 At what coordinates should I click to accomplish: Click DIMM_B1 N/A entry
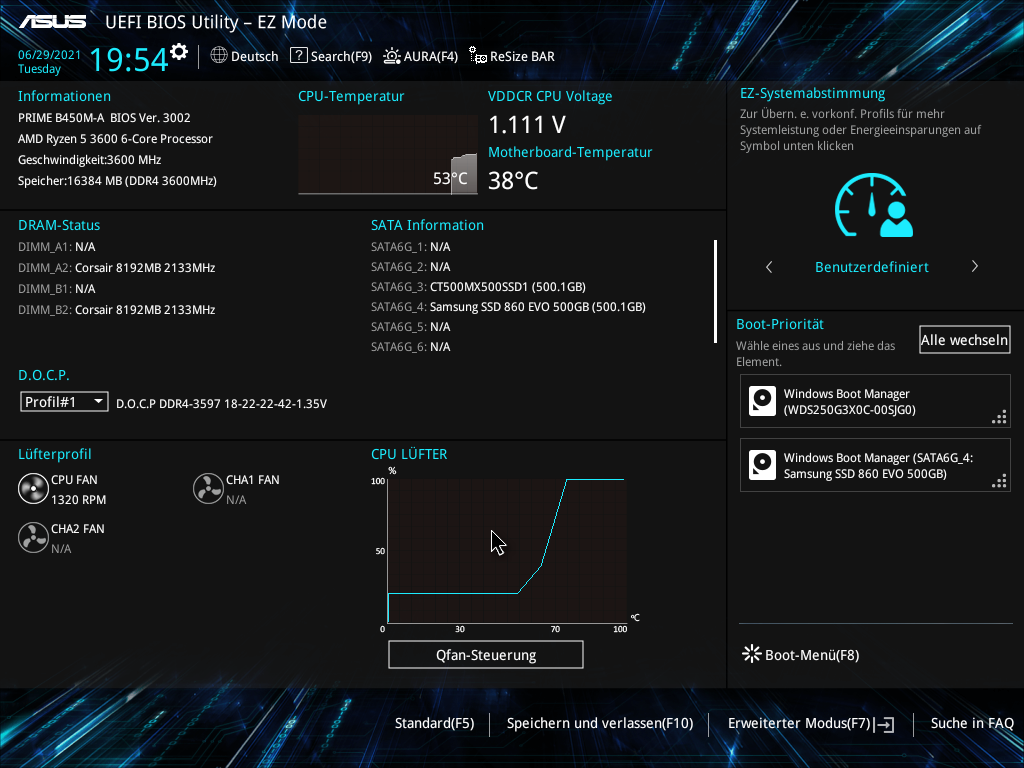[57, 289]
